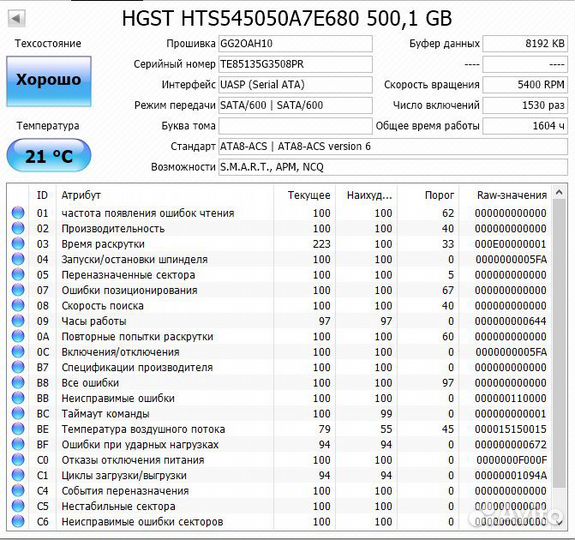Click status orb for attribute C0
The image size is (575, 540).
pyautogui.click(x=18, y=459)
